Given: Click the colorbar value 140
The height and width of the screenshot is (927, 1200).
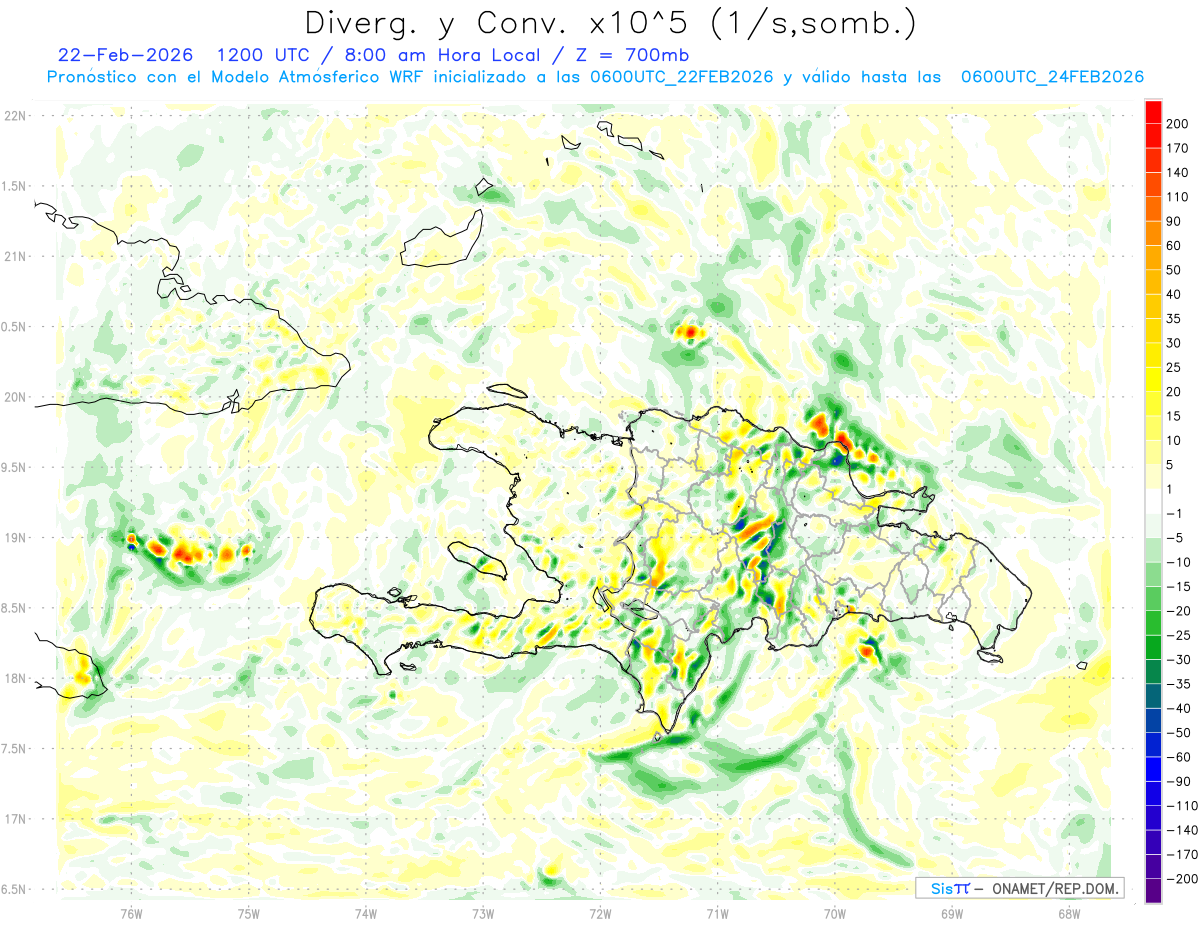Looking at the screenshot, I should coord(1177,173).
